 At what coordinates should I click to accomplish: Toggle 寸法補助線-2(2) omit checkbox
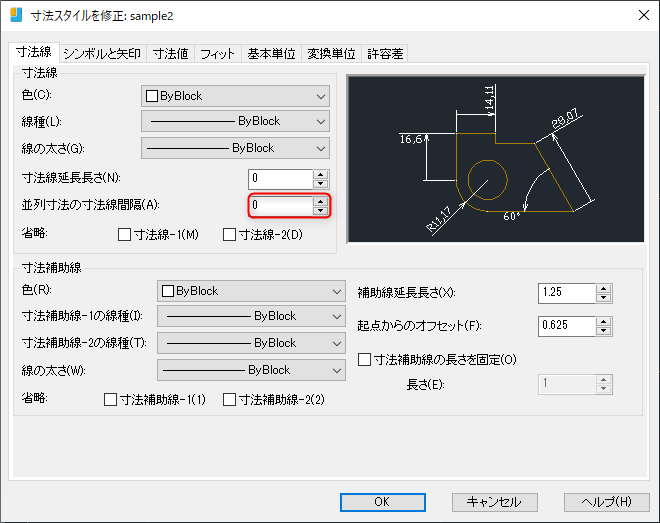[x=229, y=399]
